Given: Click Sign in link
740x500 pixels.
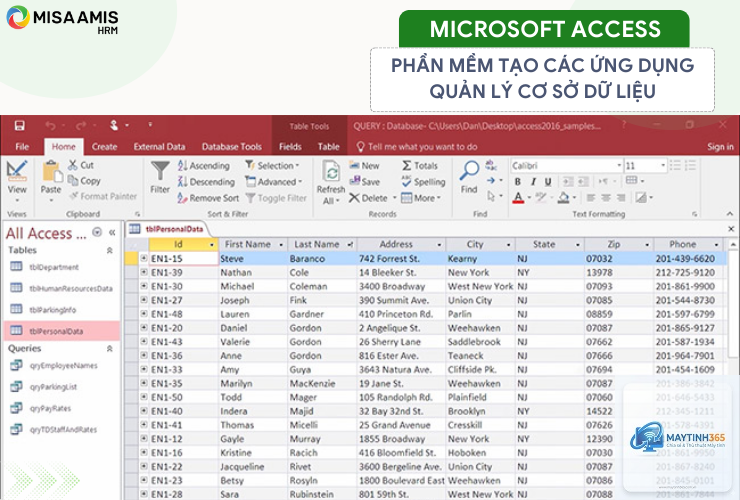Looking at the screenshot, I should coord(720,147).
